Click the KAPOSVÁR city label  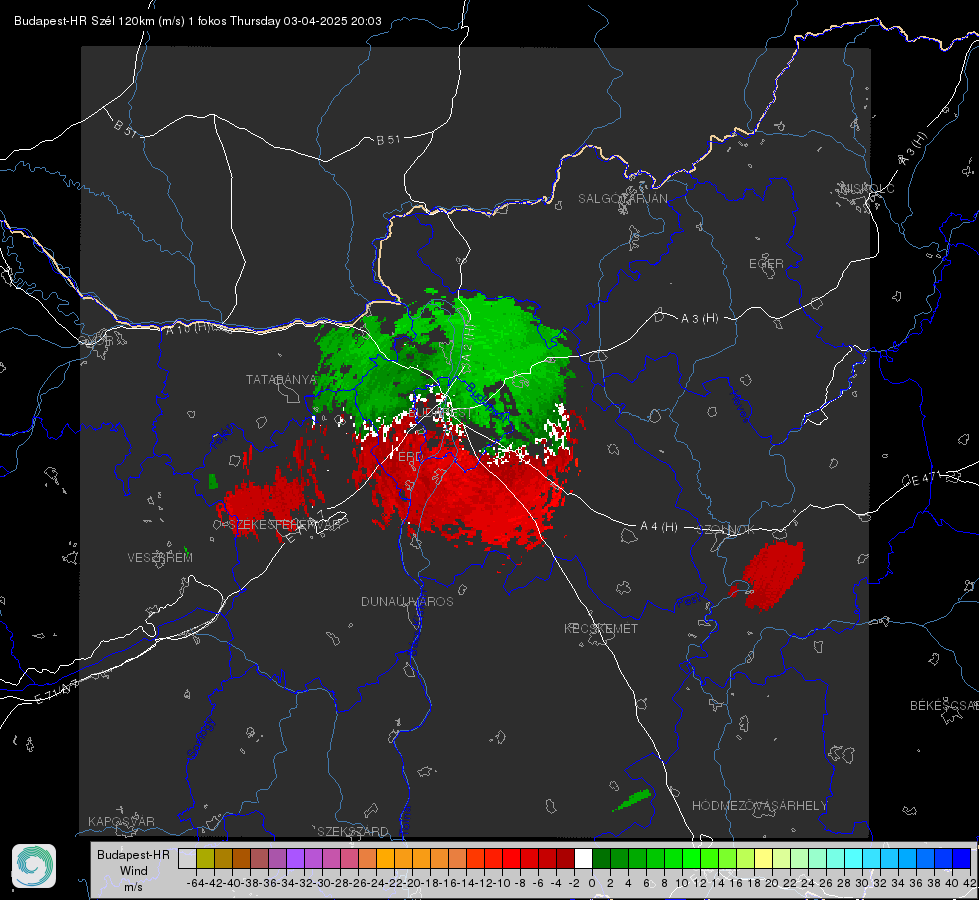[121, 821]
